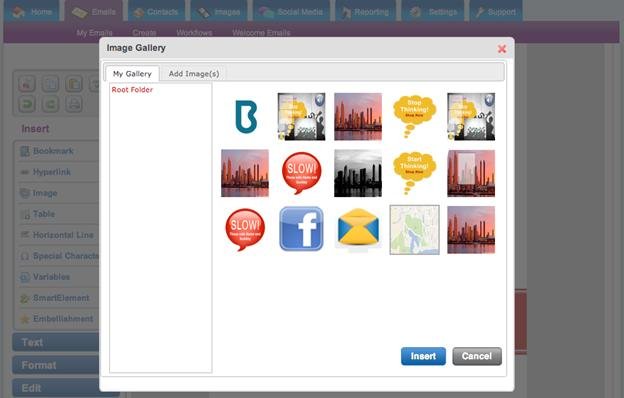Select the black and white skyline image
Viewport: 624px width, 398px height.
(x=358, y=173)
